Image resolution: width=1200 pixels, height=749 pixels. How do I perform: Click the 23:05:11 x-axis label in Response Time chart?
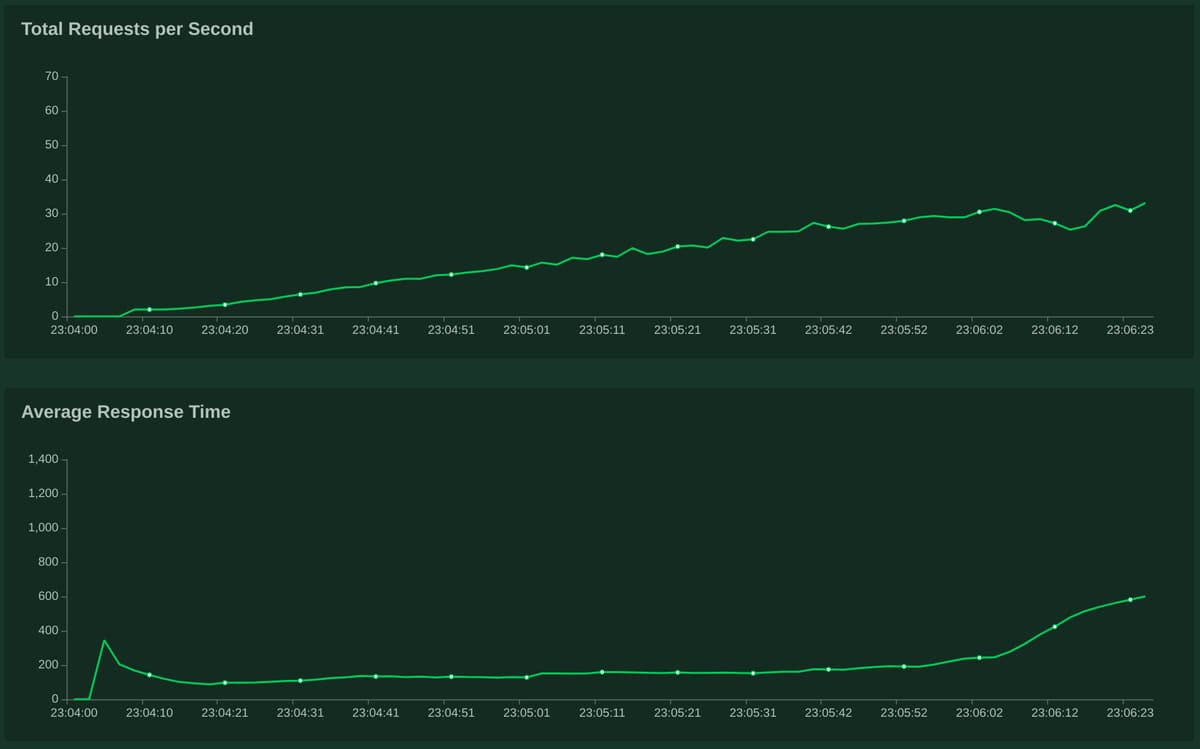(602, 713)
